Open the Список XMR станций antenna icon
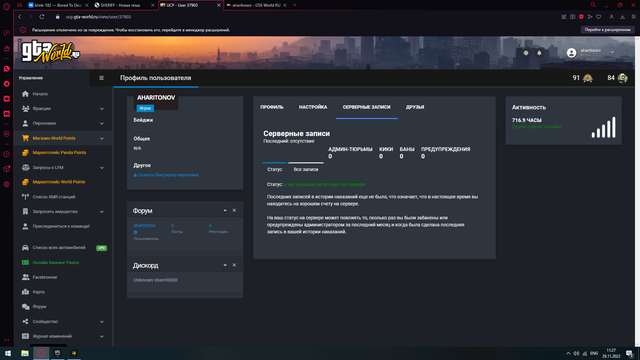640x360 pixels. [25, 197]
